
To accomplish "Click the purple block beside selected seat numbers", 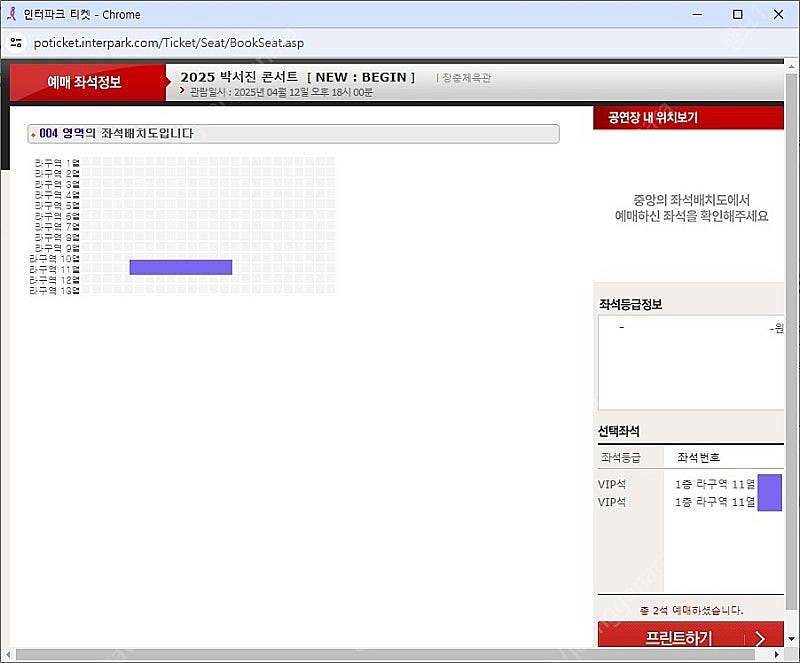I will 769,493.
